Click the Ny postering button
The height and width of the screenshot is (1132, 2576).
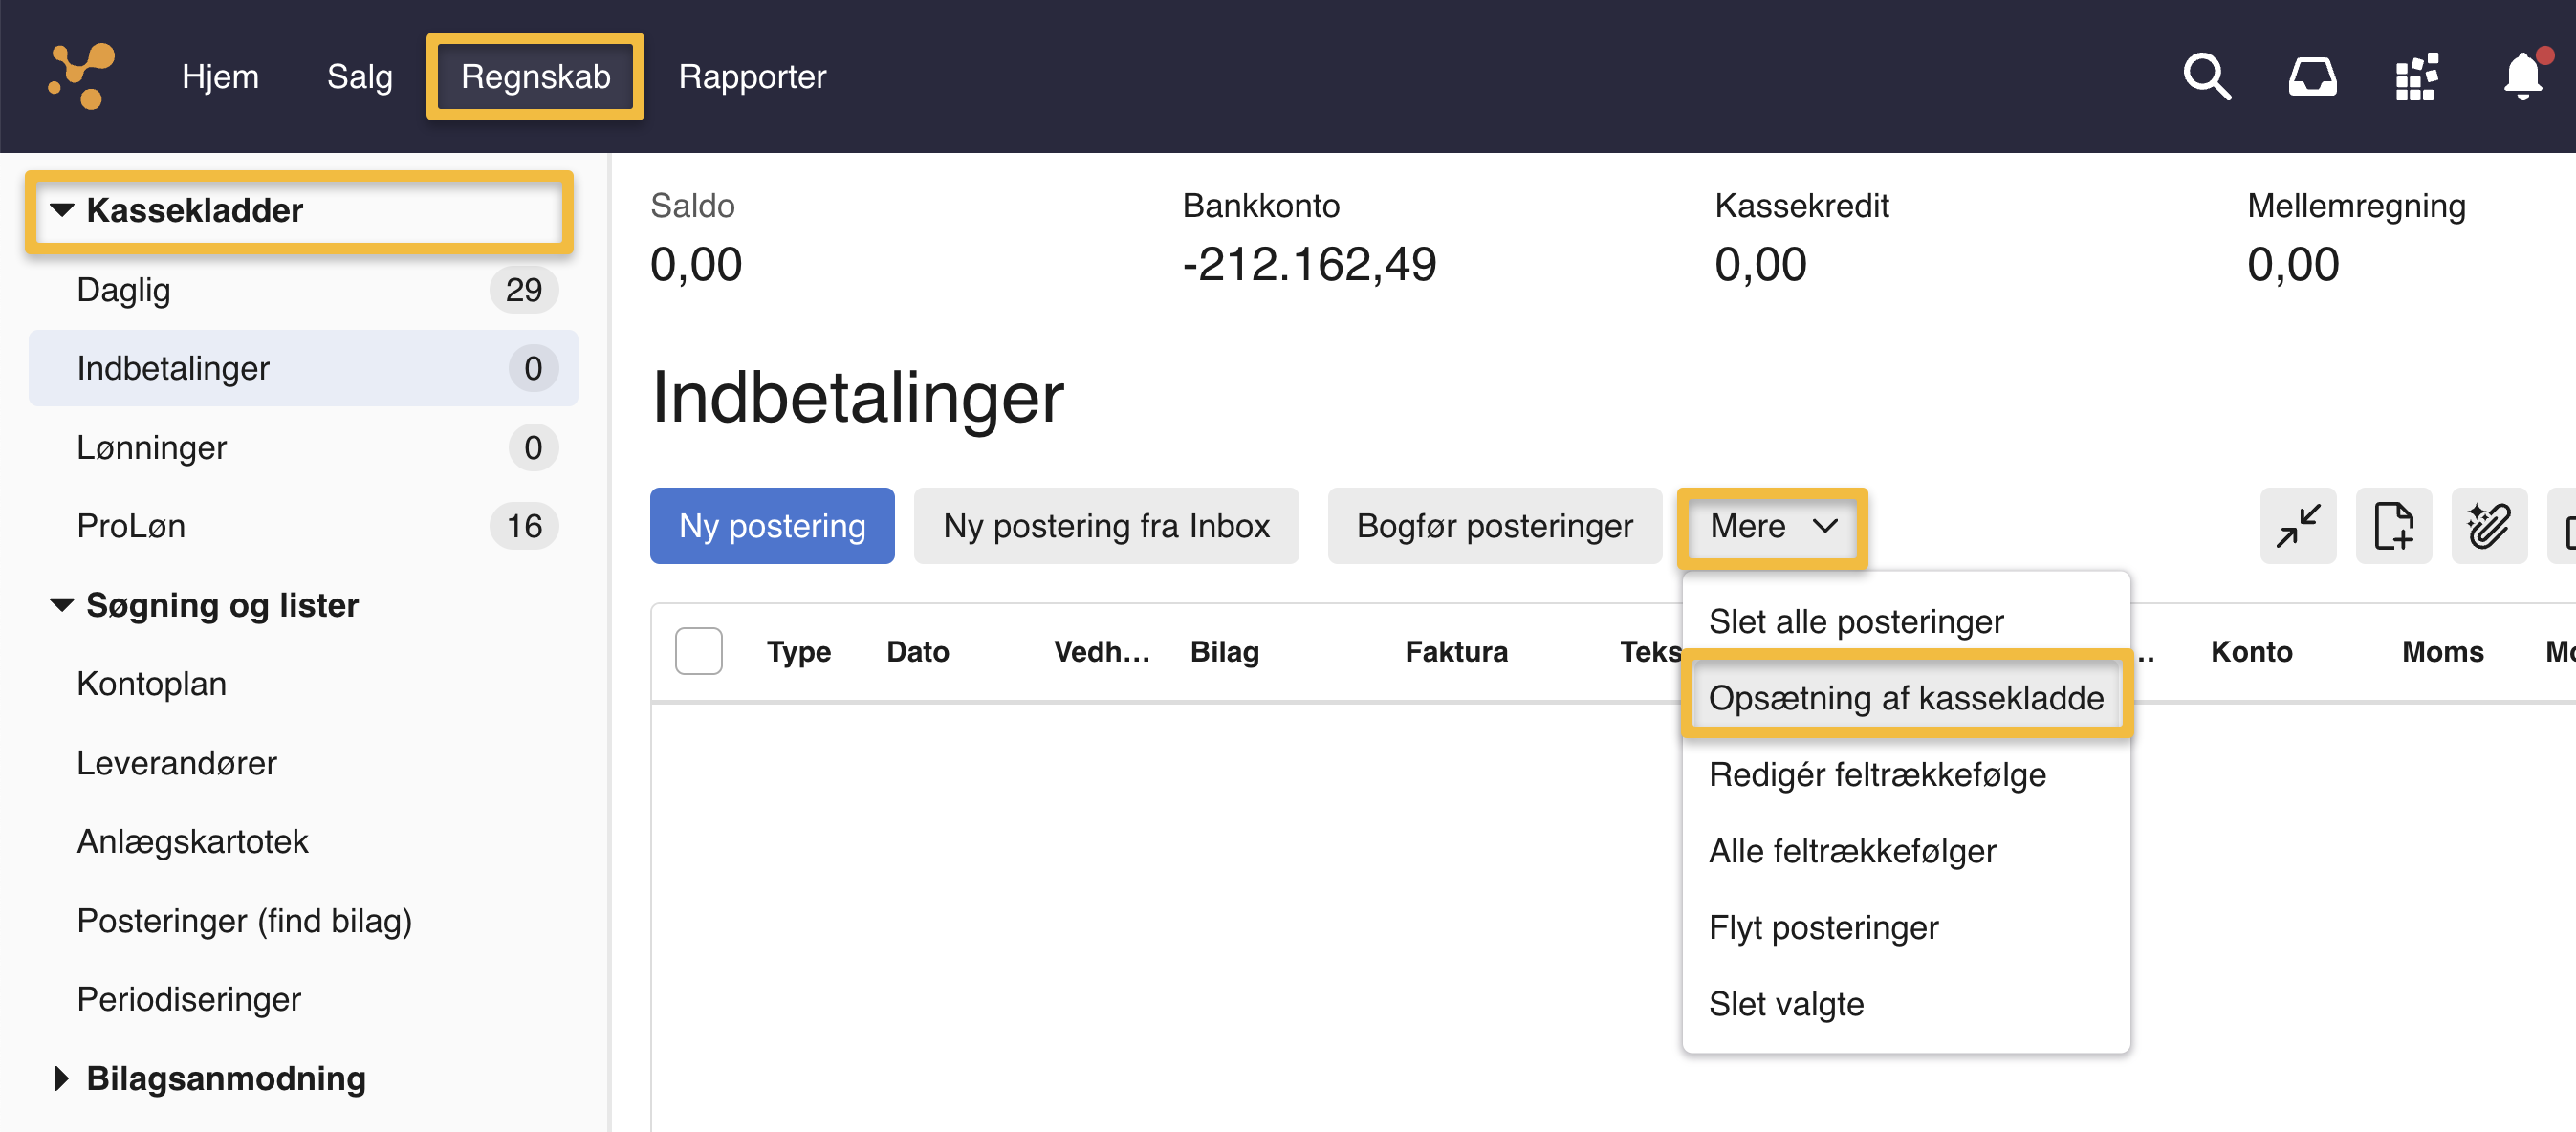[x=772, y=526]
